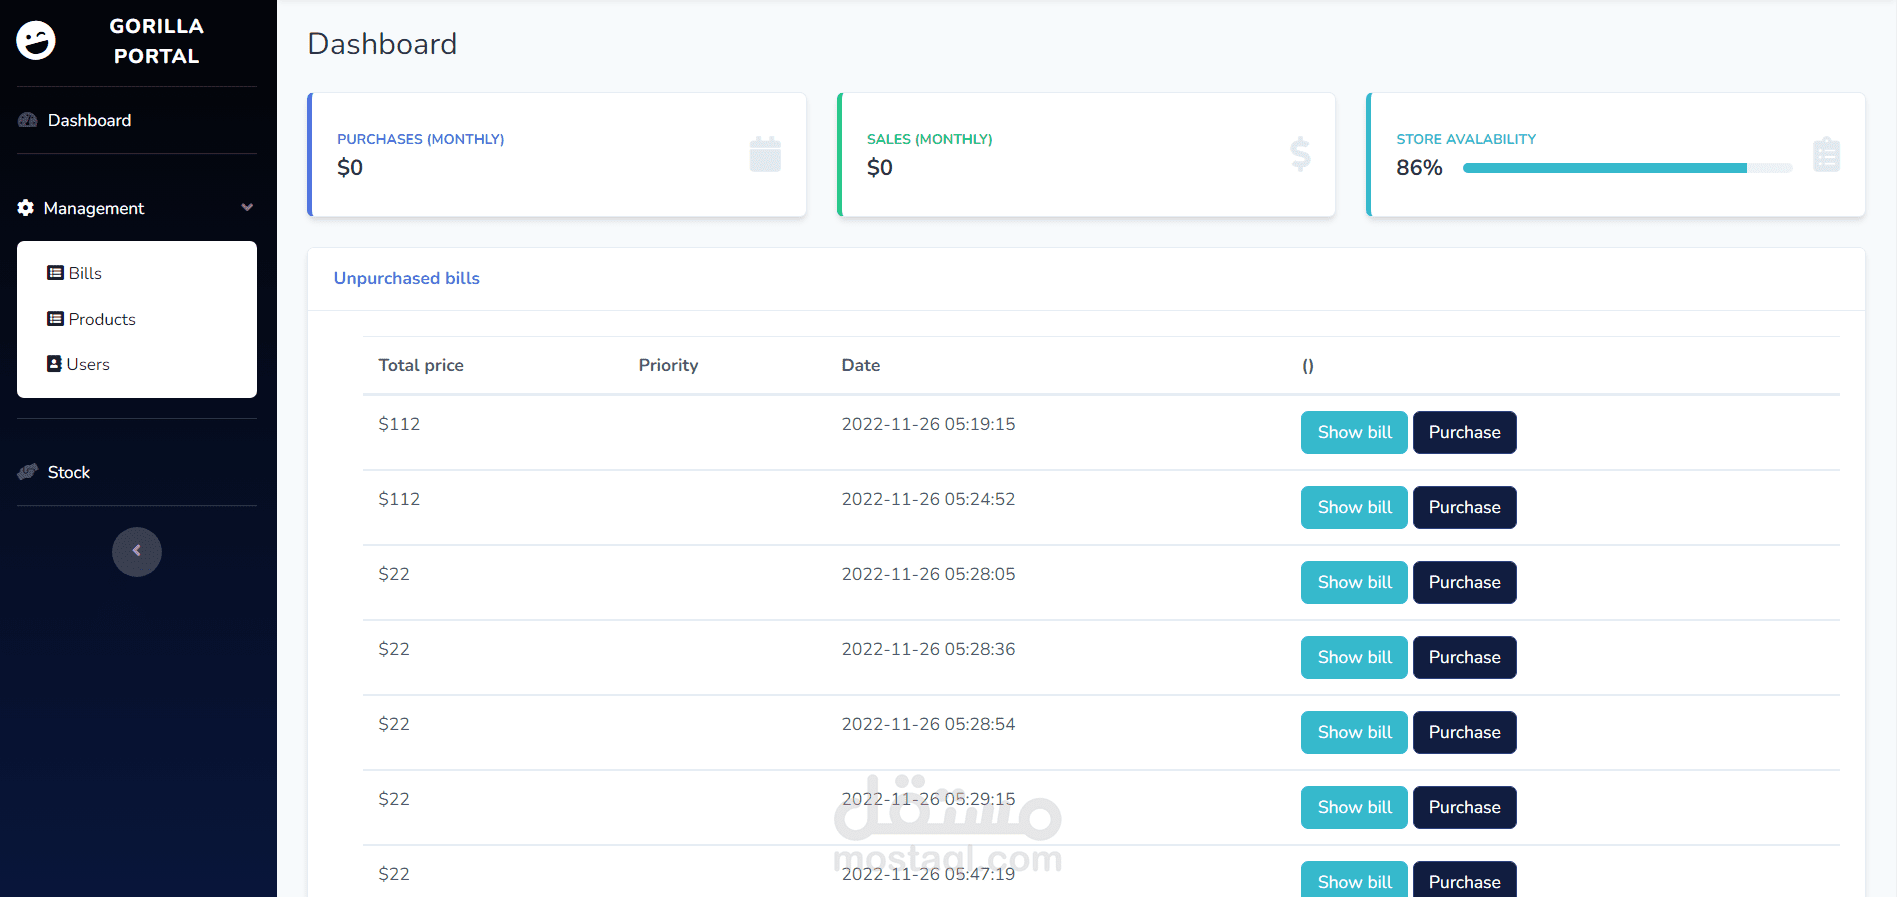Purchase bill dated 2022-11-26 05:28:05
The height and width of the screenshot is (897, 1897).
pos(1464,582)
